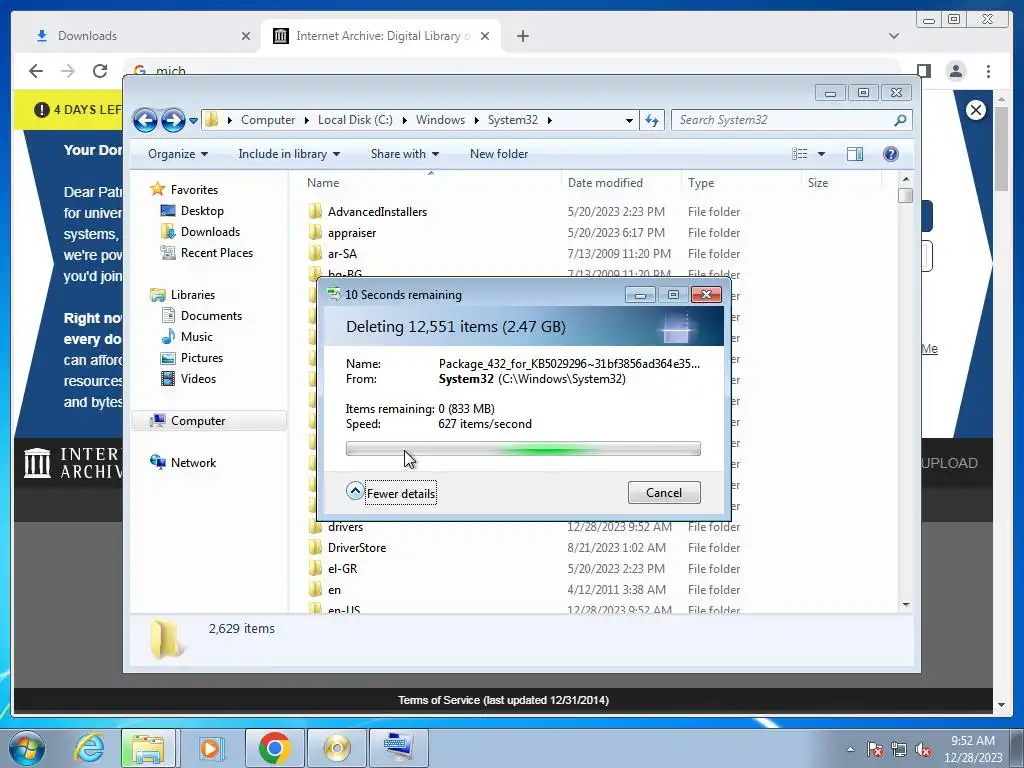Open Recent Places in Favorites
This screenshot has height=768, width=1024.
pos(216,253)
